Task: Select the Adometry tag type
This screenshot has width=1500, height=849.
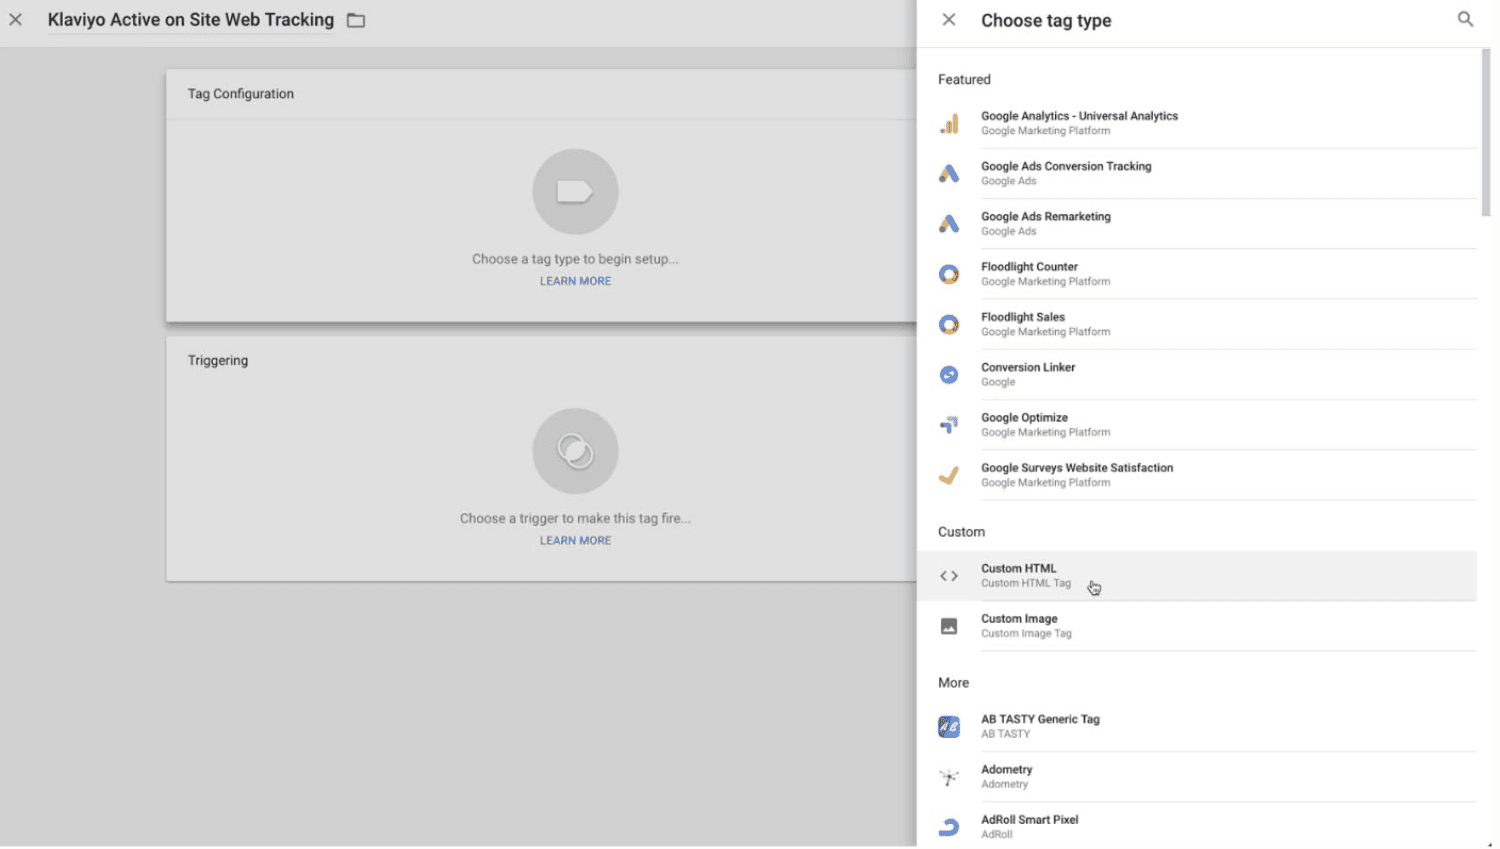Action: point(1197,777)
